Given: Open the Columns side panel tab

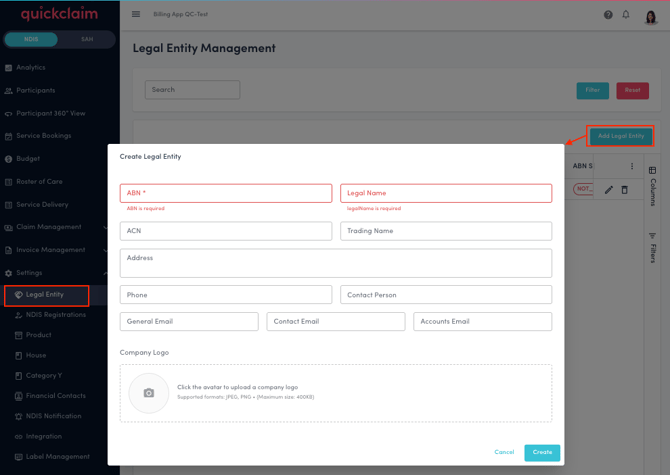Looking at the screenshot, I should click(653, 187).
